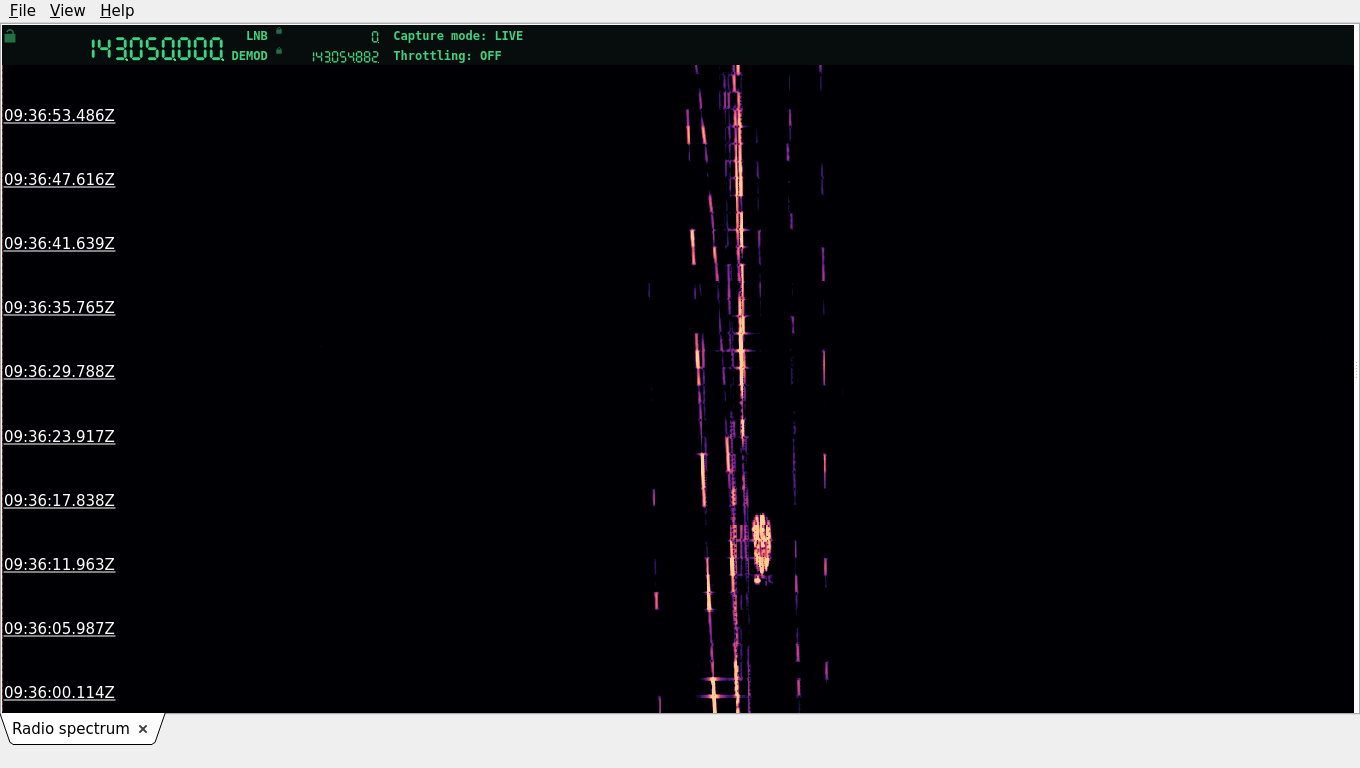Select the 09:36:29.788Z timestamp
This screenshot has width=1360, height=768.
pyautogui.click(x=60, y=372)
